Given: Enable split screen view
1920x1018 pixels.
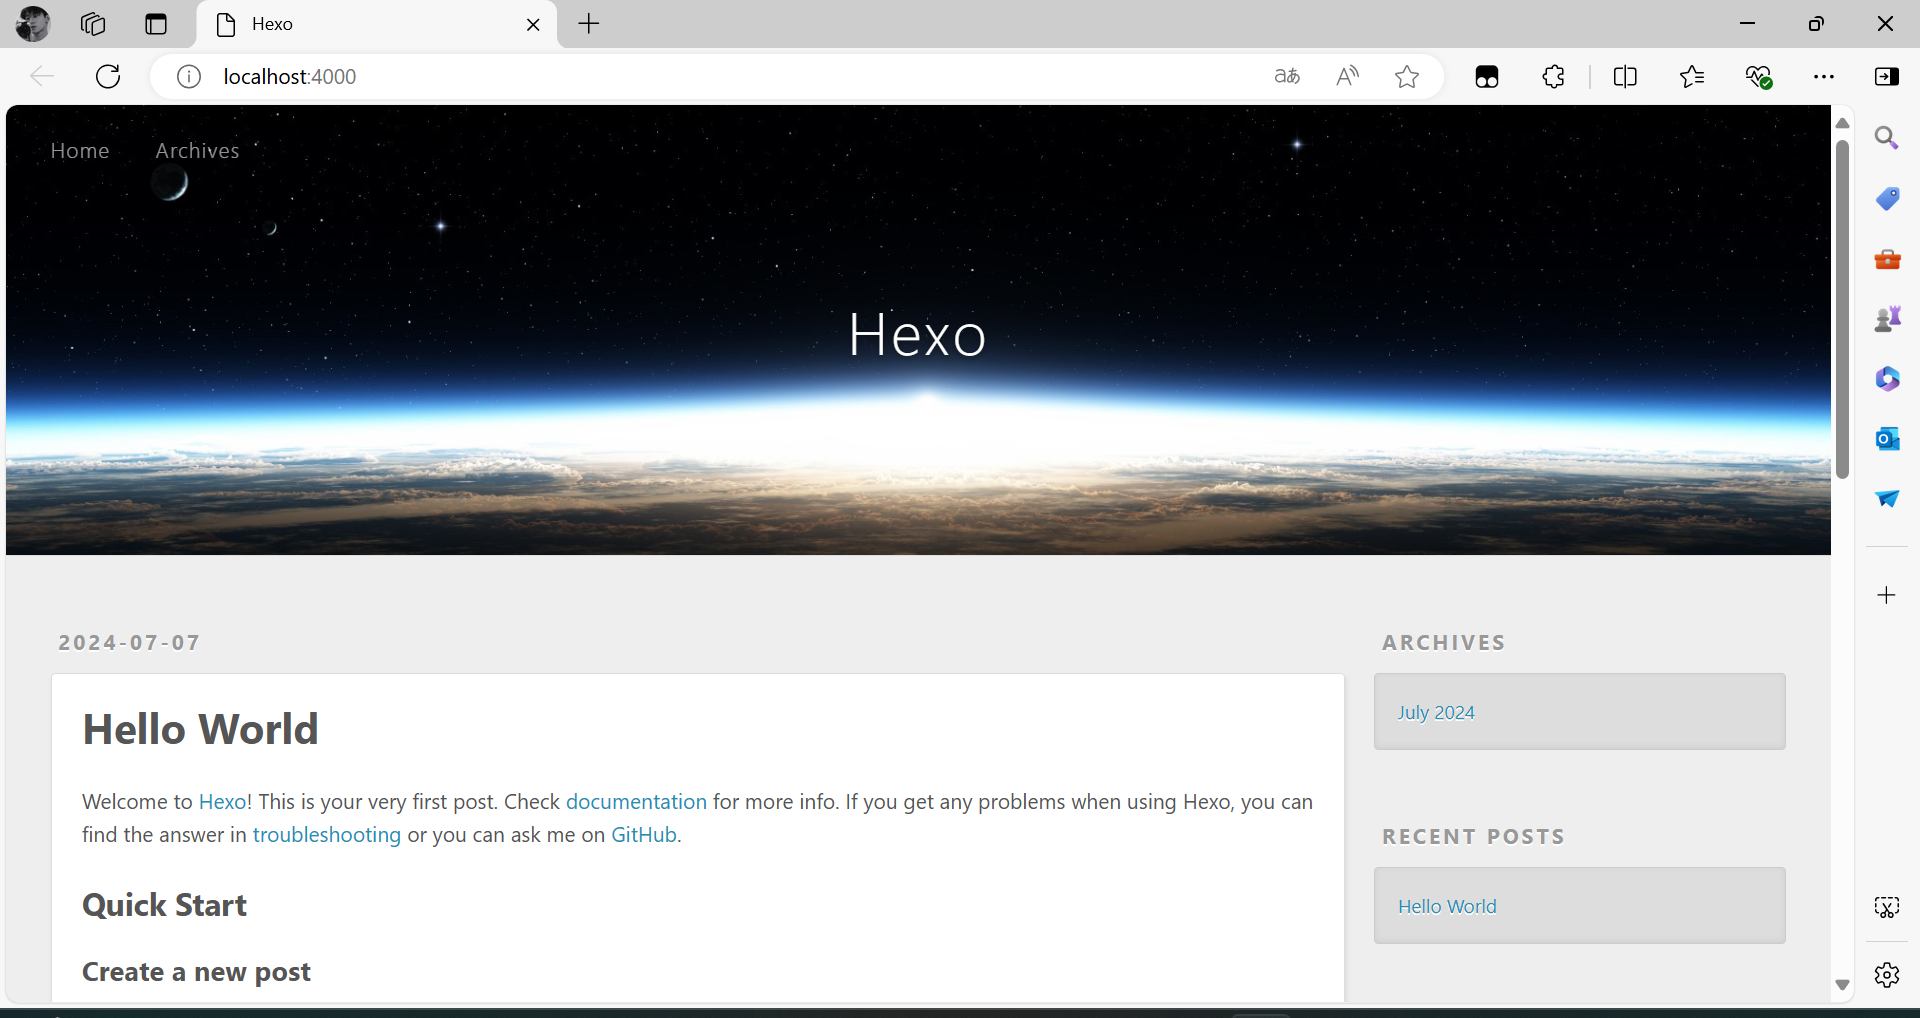Looking at the screenshot, I should (x=1625, y=76).
